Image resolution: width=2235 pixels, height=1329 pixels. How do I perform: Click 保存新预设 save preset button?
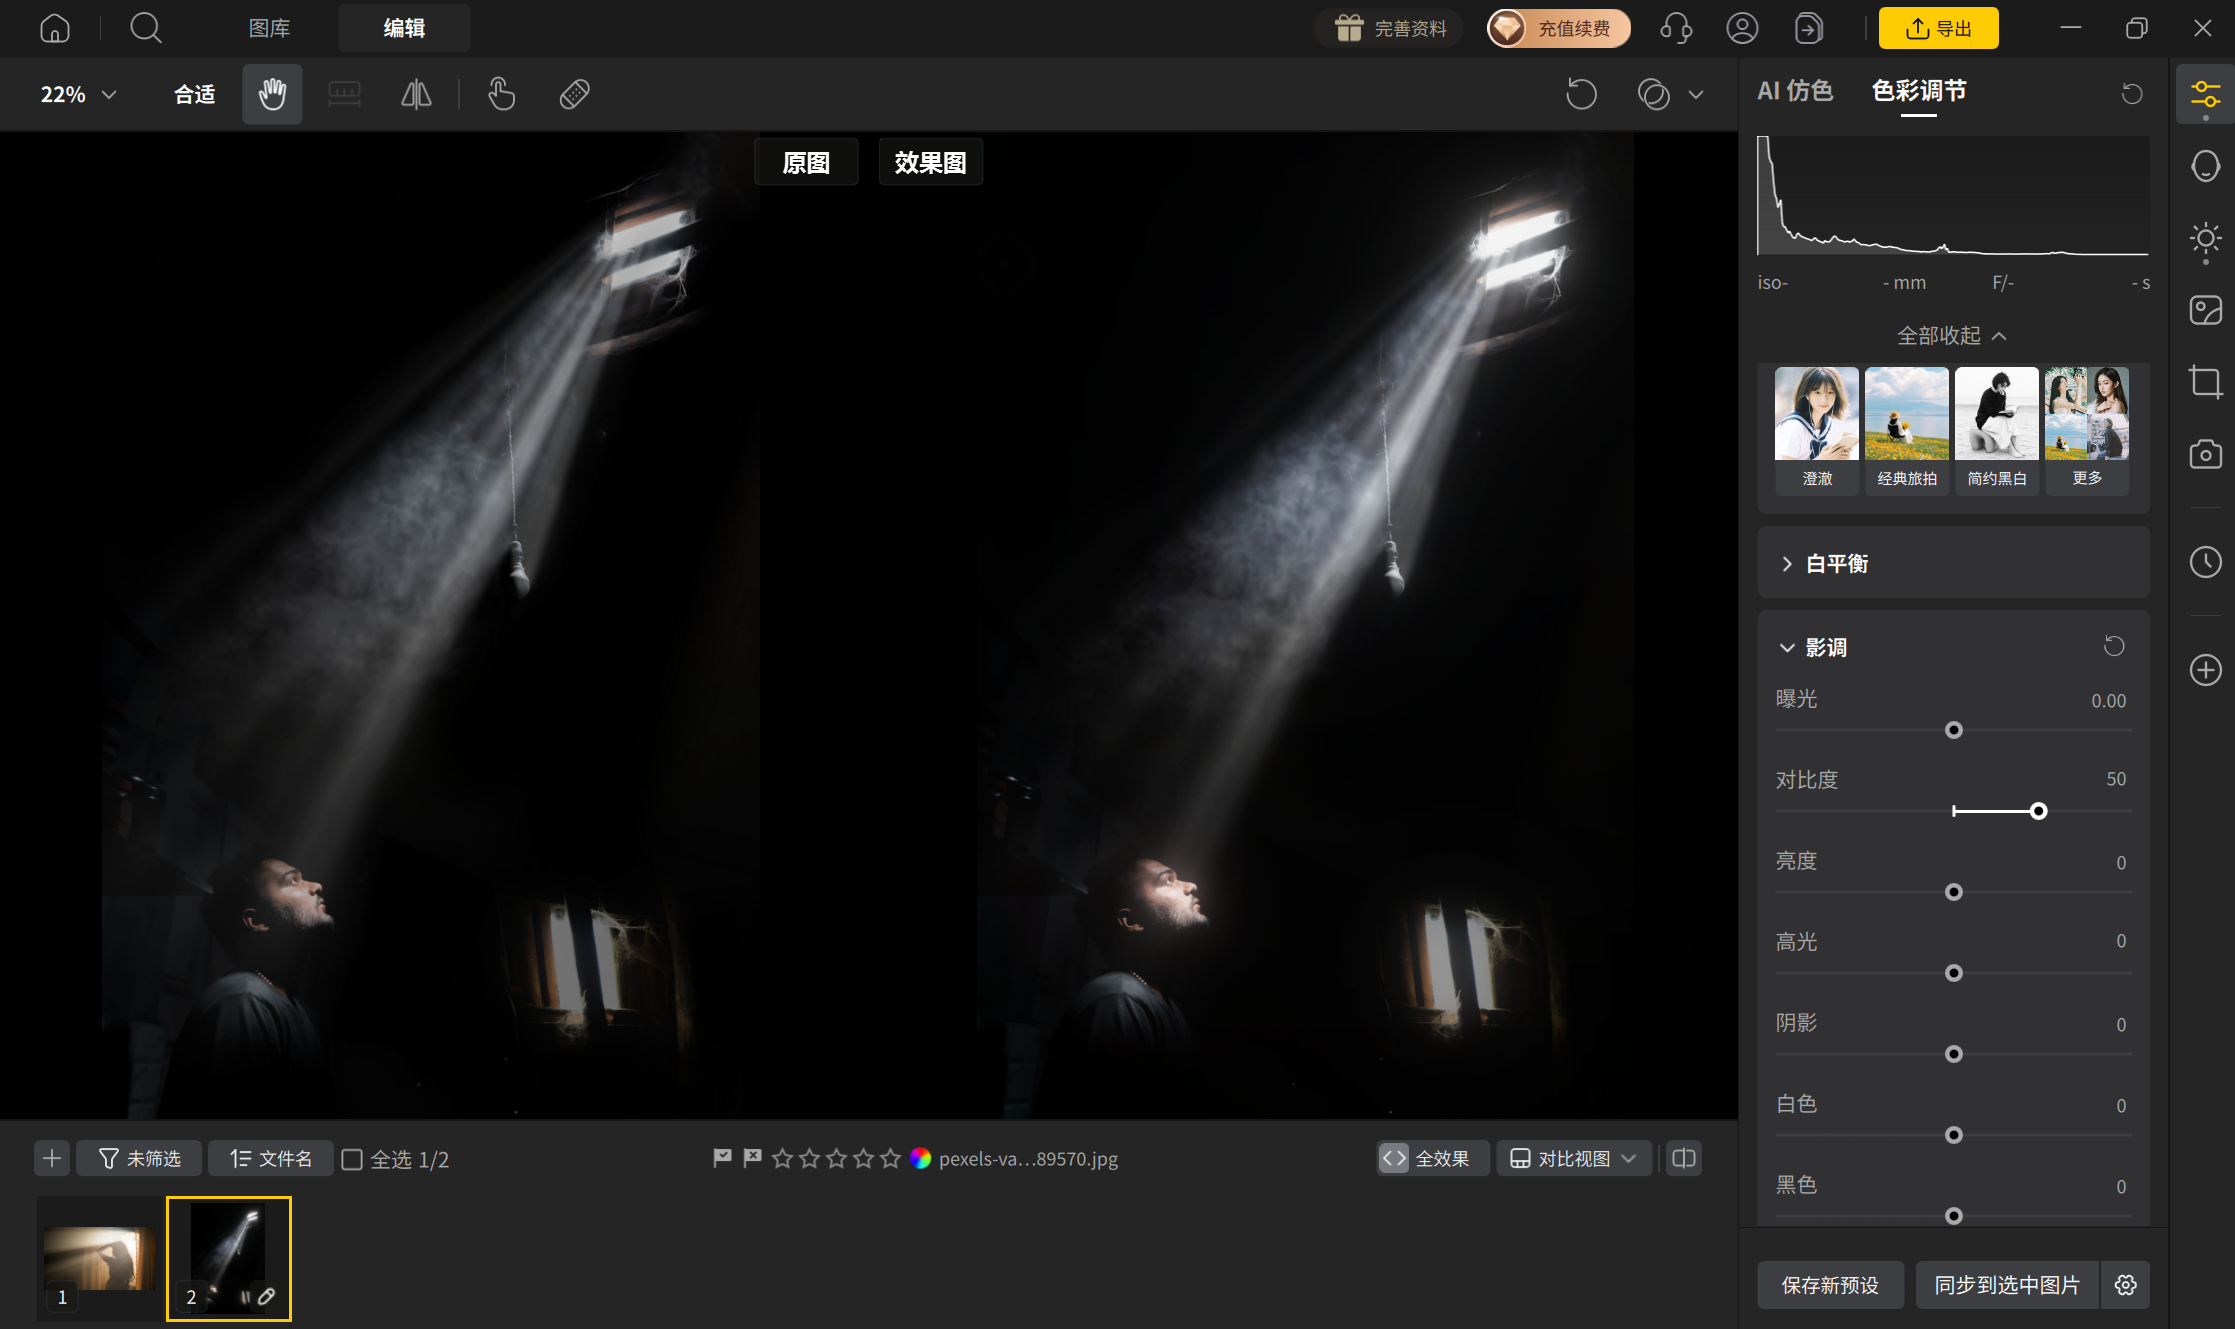pyautogui.click(x=1830, y=1285)
